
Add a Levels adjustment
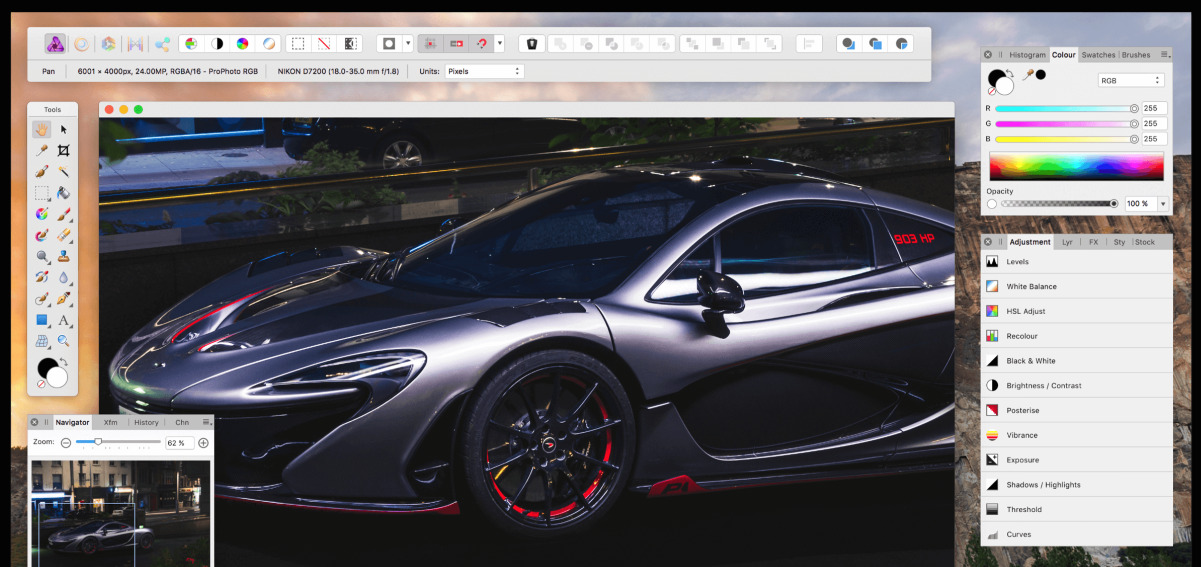[1076, 262]
